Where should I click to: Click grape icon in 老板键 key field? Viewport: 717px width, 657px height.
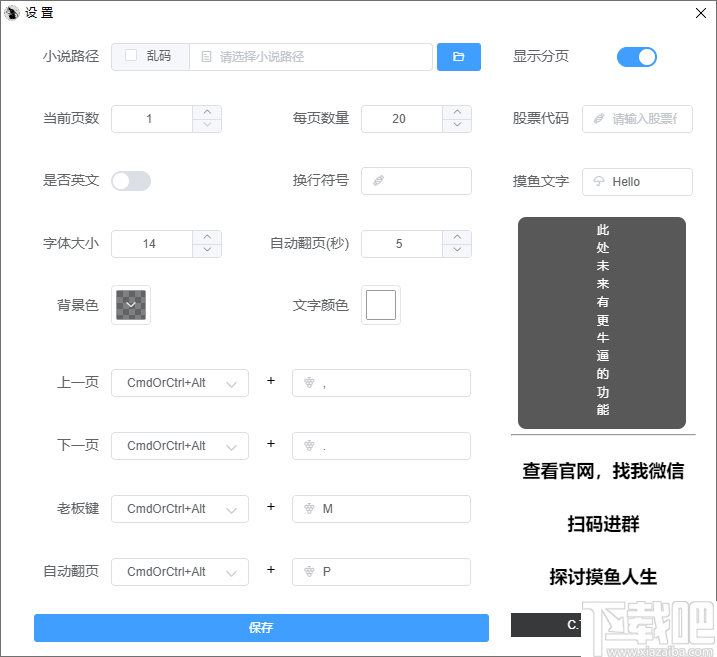point(310,508)
